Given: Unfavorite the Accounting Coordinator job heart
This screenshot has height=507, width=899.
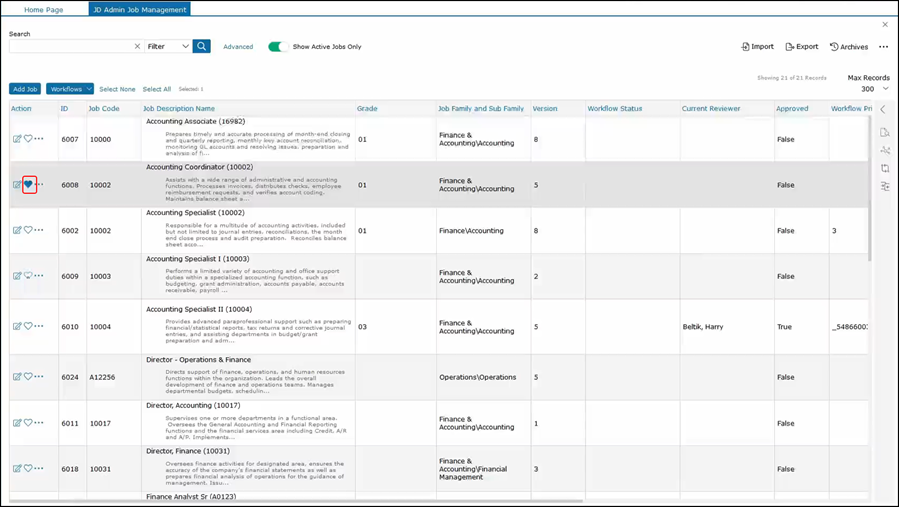Looking at the screenshot, I should [29, 185].
